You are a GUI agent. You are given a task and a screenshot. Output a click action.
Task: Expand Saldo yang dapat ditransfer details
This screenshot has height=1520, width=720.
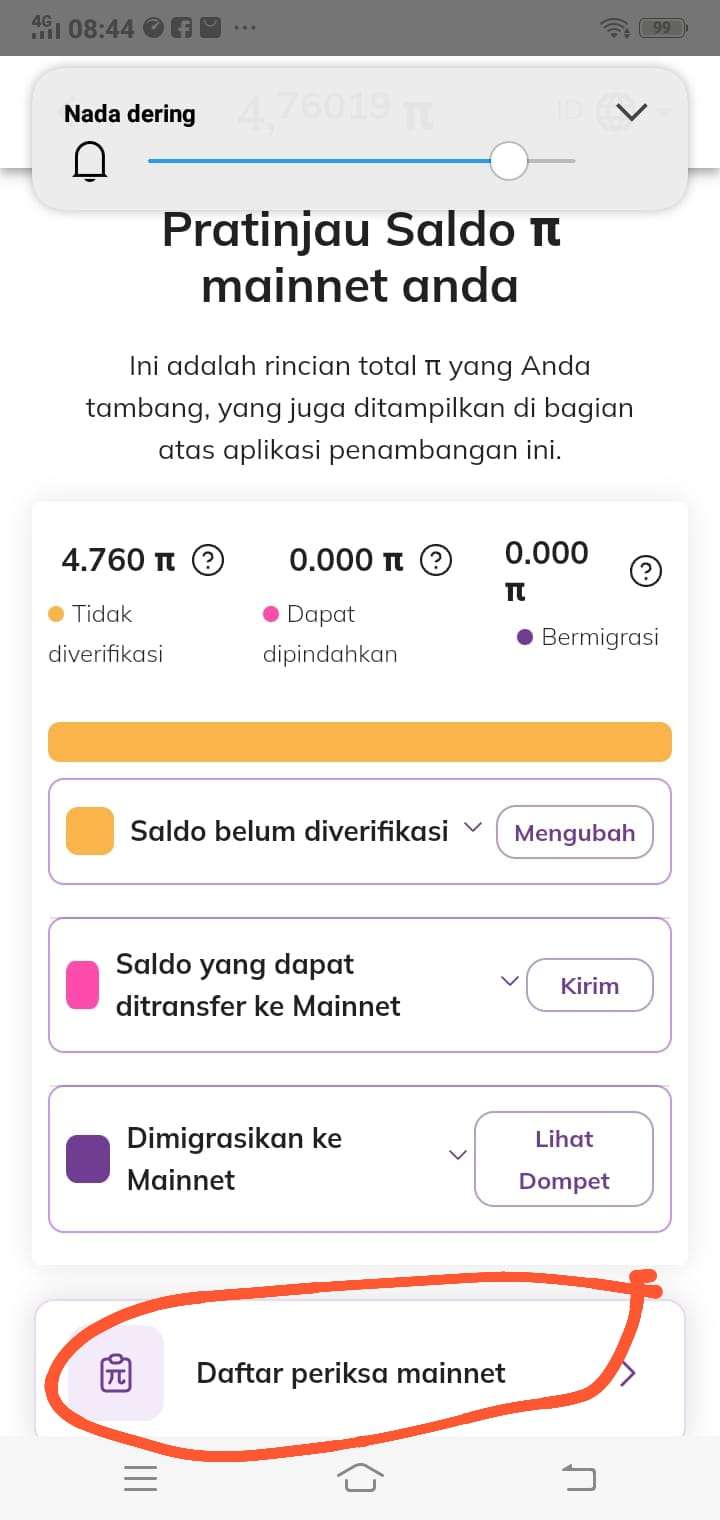(510, 981)
